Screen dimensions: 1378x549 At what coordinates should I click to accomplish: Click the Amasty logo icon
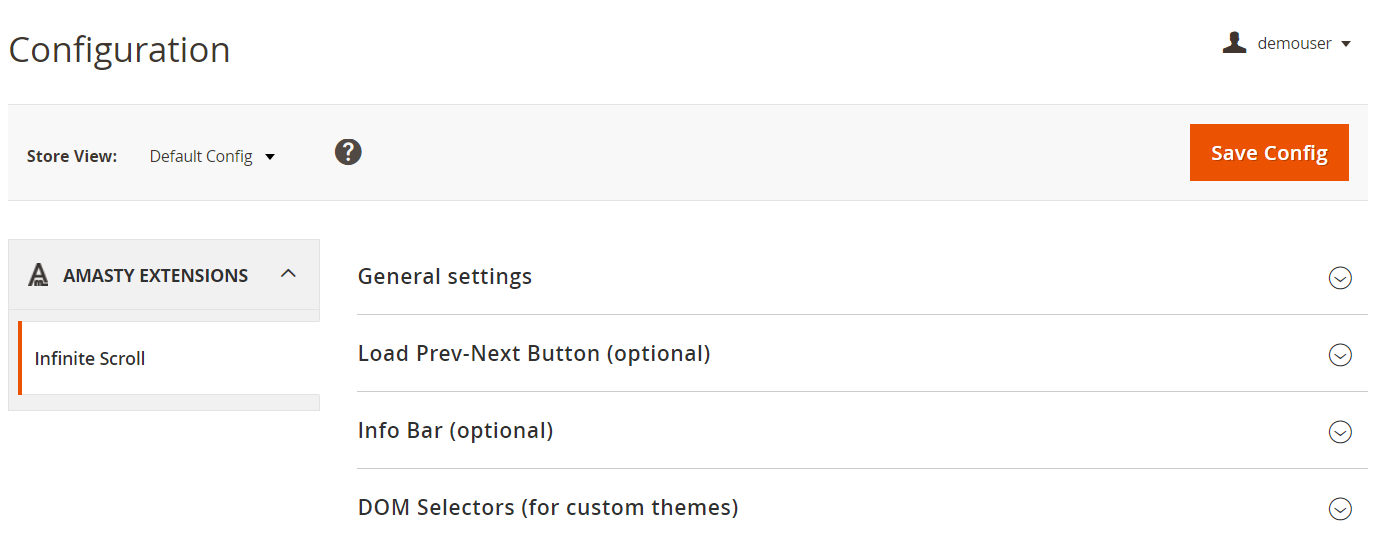coord(39,275)
